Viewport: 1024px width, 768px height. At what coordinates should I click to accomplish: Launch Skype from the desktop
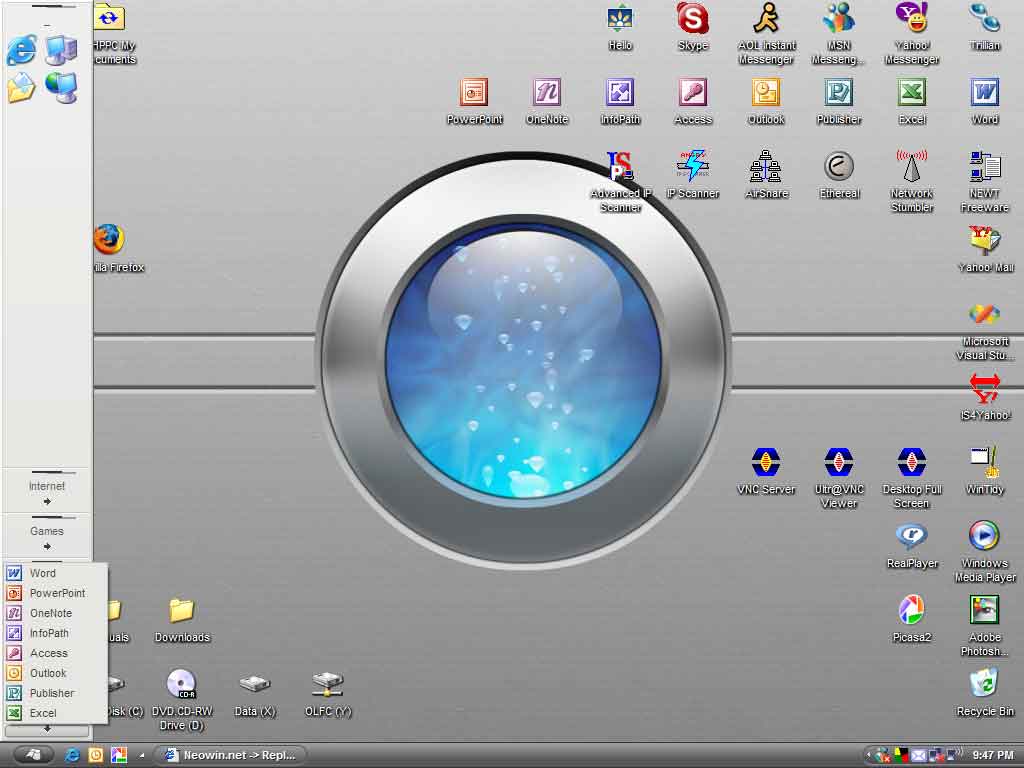click(x=692, y=22)
